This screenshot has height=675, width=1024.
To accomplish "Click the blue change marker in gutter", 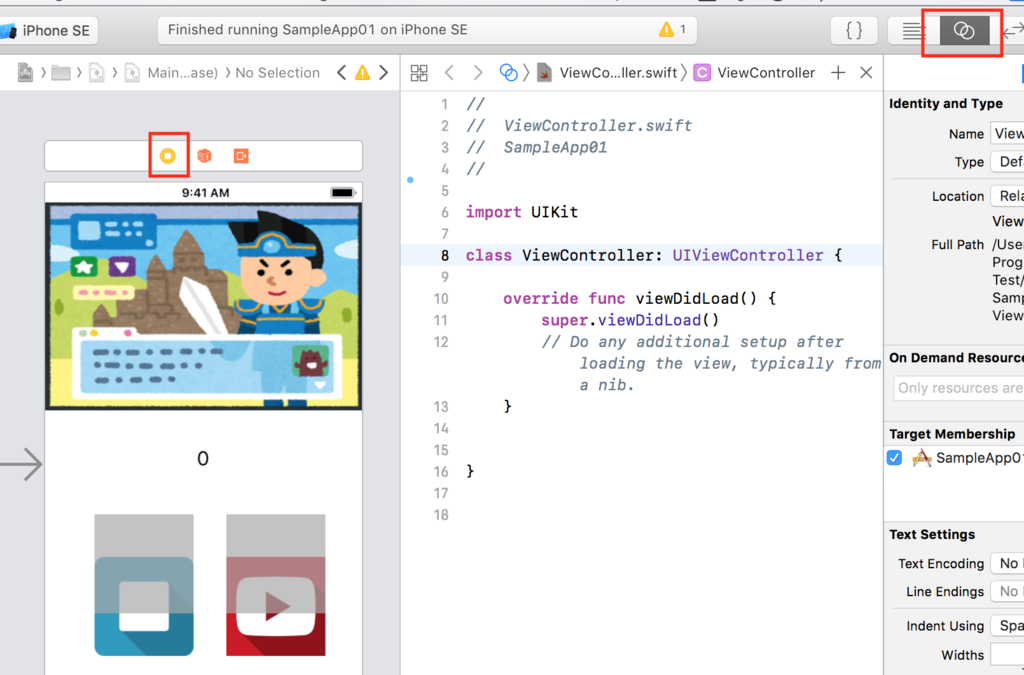I will [410, 180].
